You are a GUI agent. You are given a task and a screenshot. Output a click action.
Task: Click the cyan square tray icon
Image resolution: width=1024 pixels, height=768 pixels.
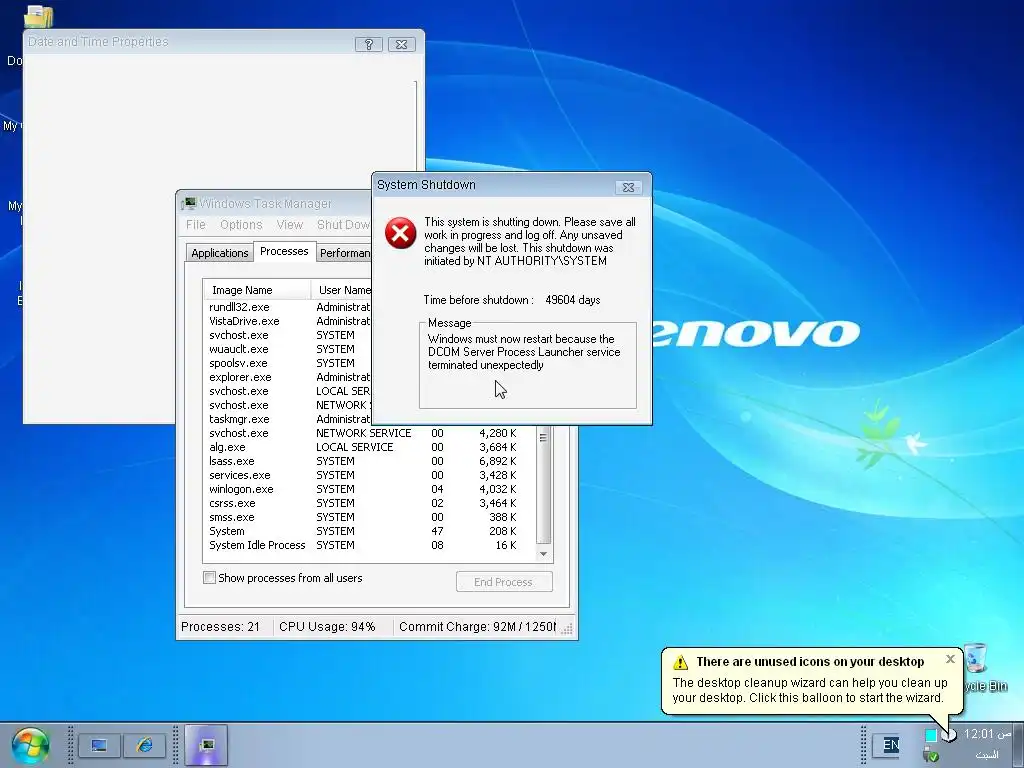tap(931, 735)
